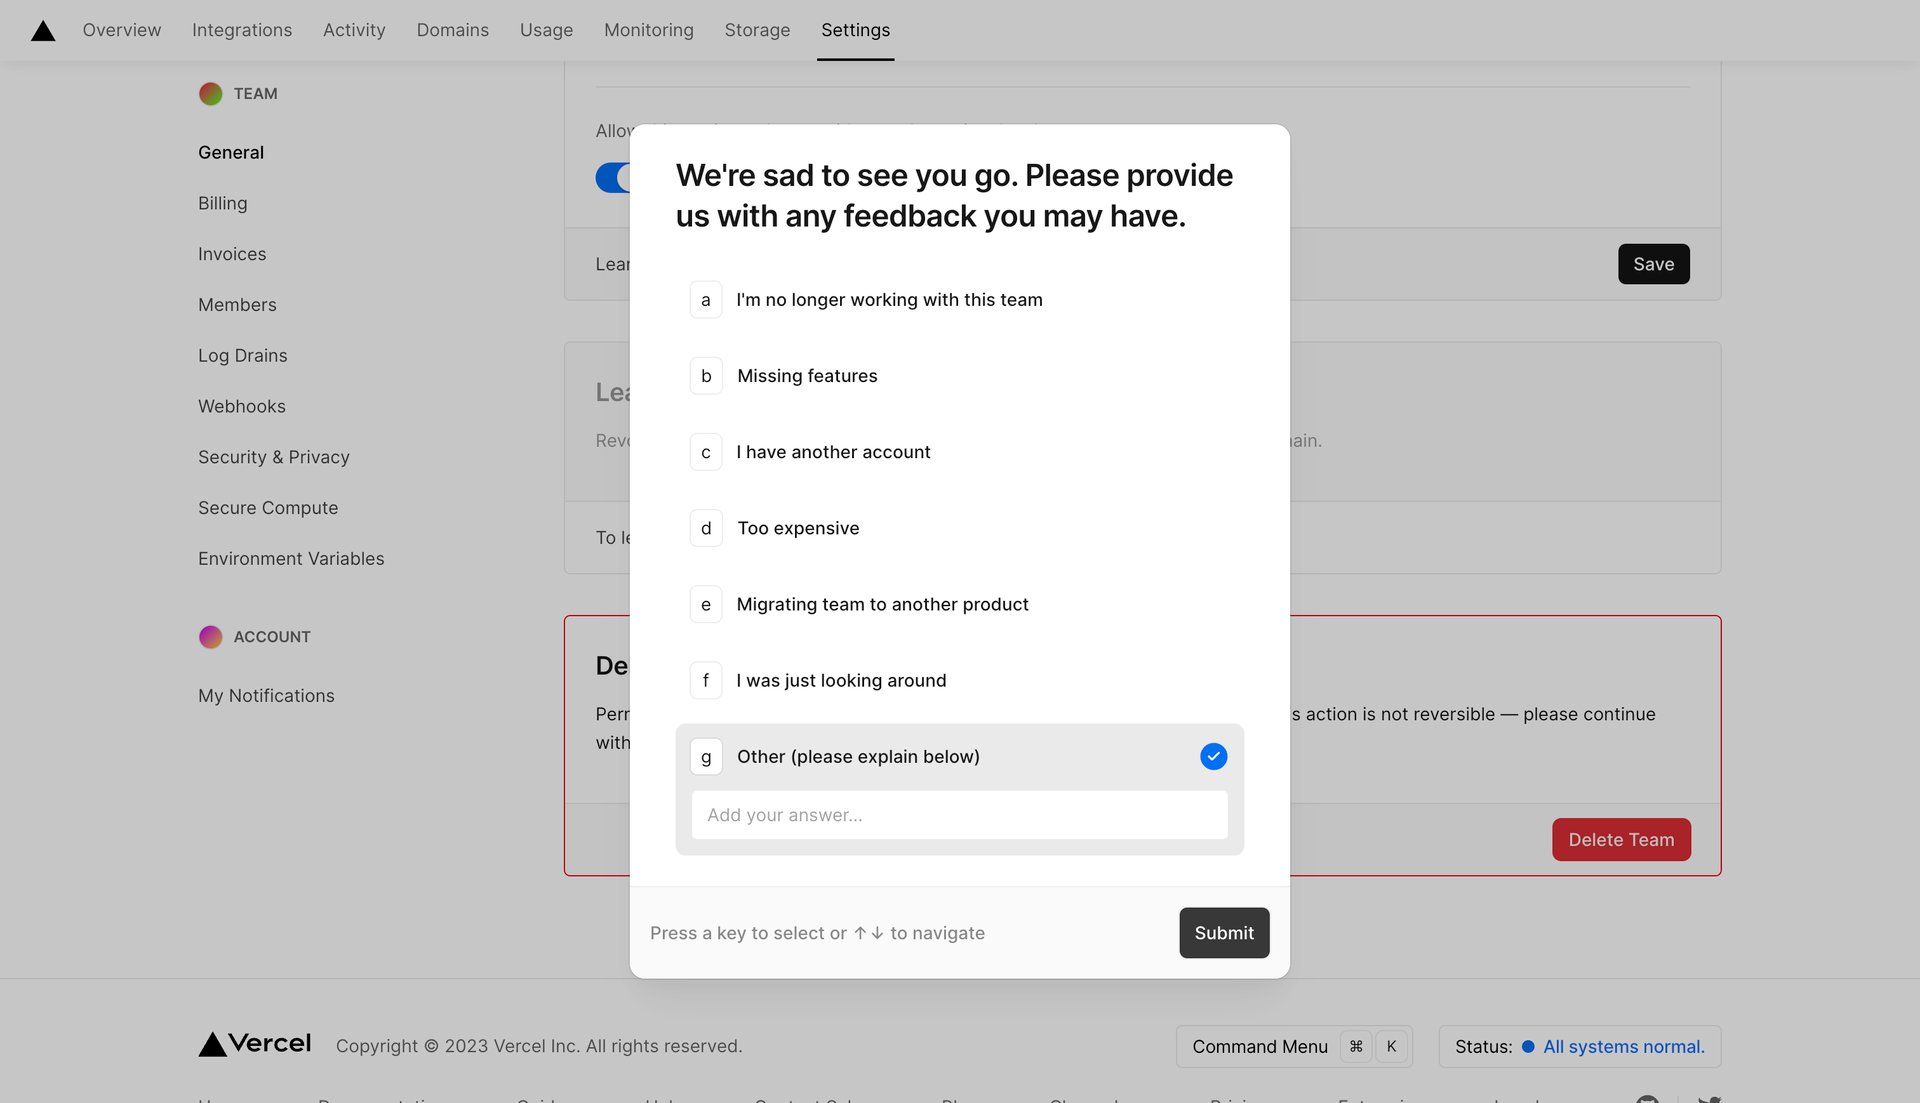Click the TEAM avatar circle in sidebar
Screen dimensions: 1920x1103
[x=210, y=93]
